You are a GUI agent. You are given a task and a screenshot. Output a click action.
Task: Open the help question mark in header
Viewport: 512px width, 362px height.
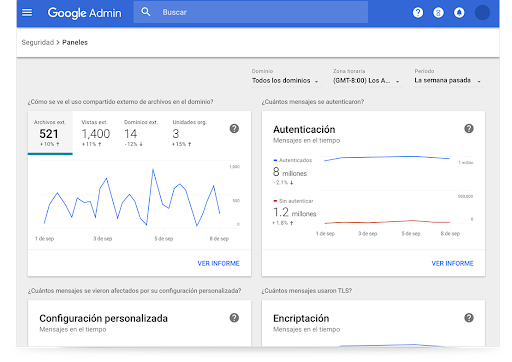pyautogui.click(x=418, y=13)
